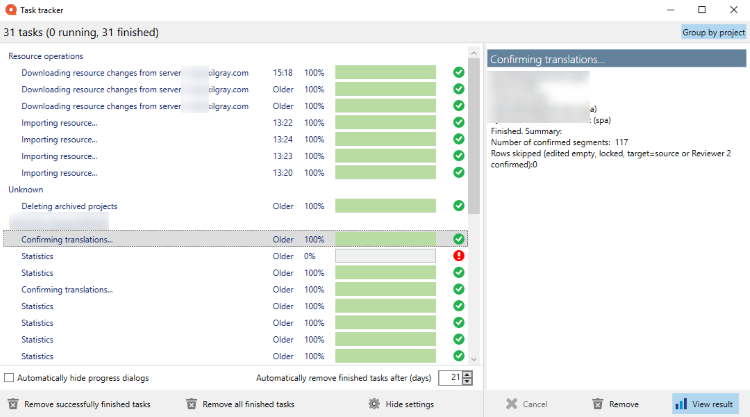Image resolution: width=750 pixels, height=417 pixels.
Task: Click the Task tracker app icon in title bar
Action: click(11, 9)
